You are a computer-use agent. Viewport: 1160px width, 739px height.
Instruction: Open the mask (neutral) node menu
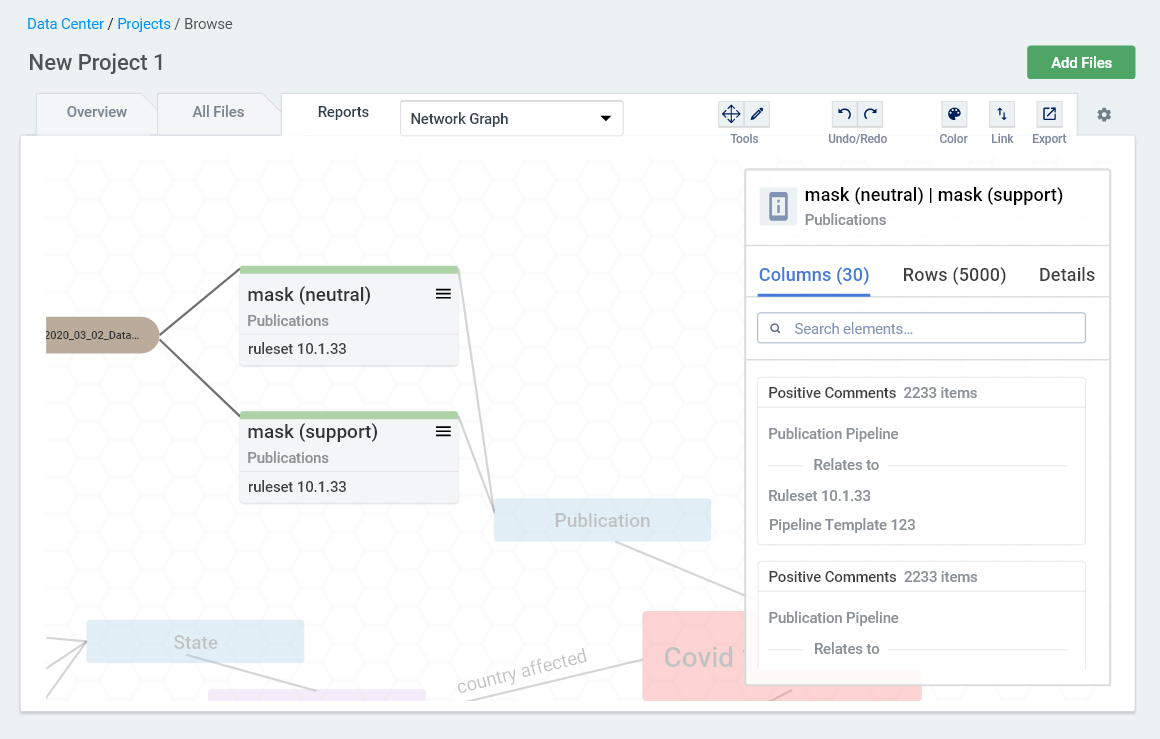pyautogui.click(x=443, y=294)
